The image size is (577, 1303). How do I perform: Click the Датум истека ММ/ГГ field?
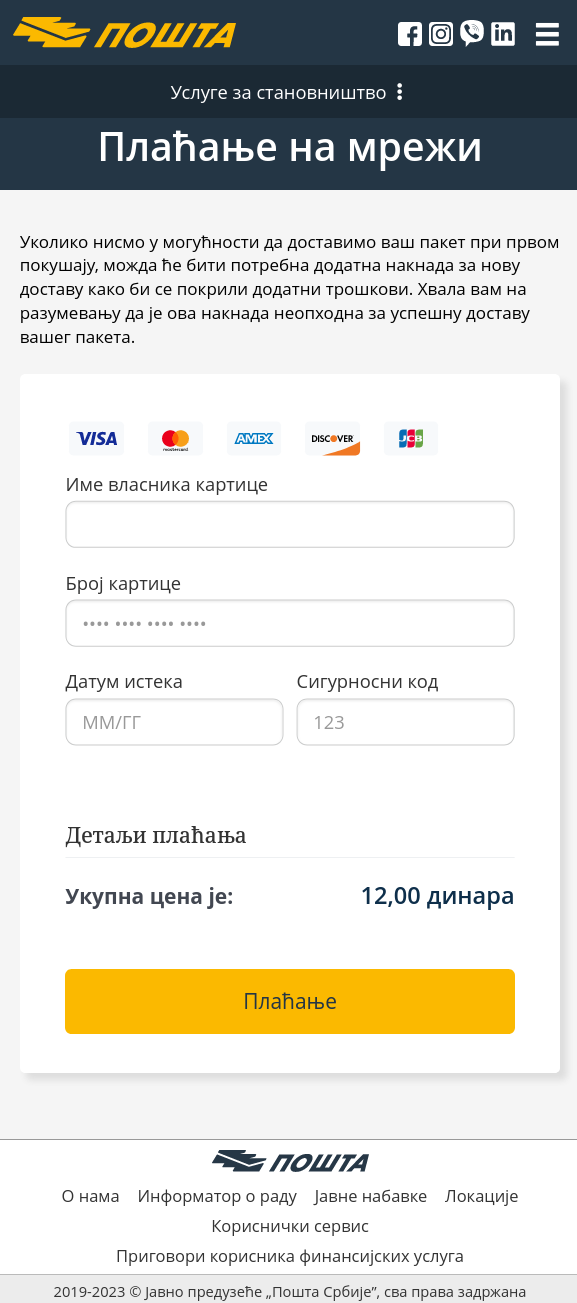(175, 722)
